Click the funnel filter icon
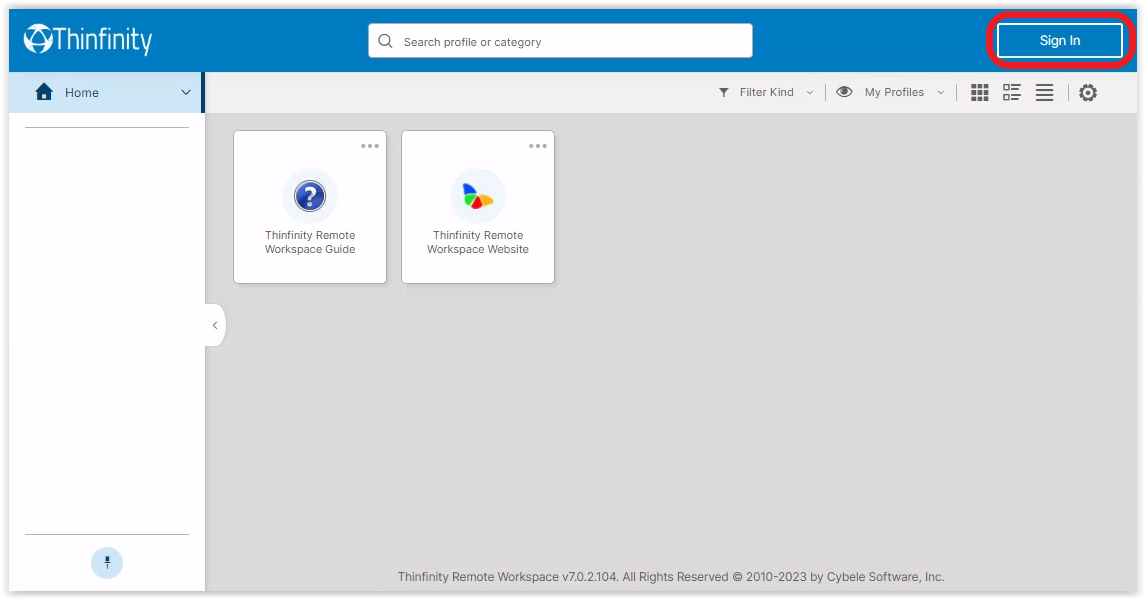 724,93
